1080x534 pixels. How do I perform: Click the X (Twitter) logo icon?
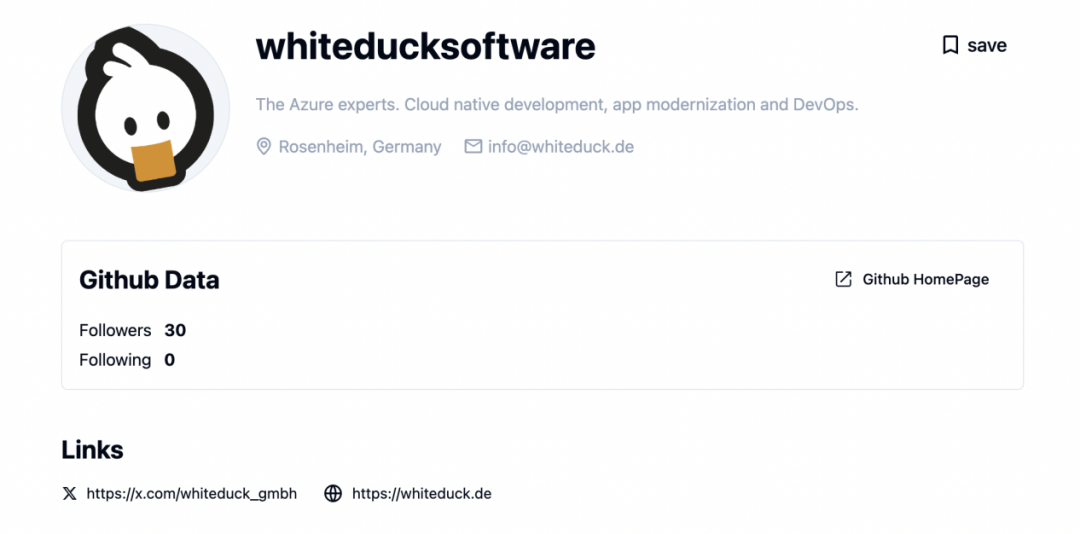[x=70, y=494]
